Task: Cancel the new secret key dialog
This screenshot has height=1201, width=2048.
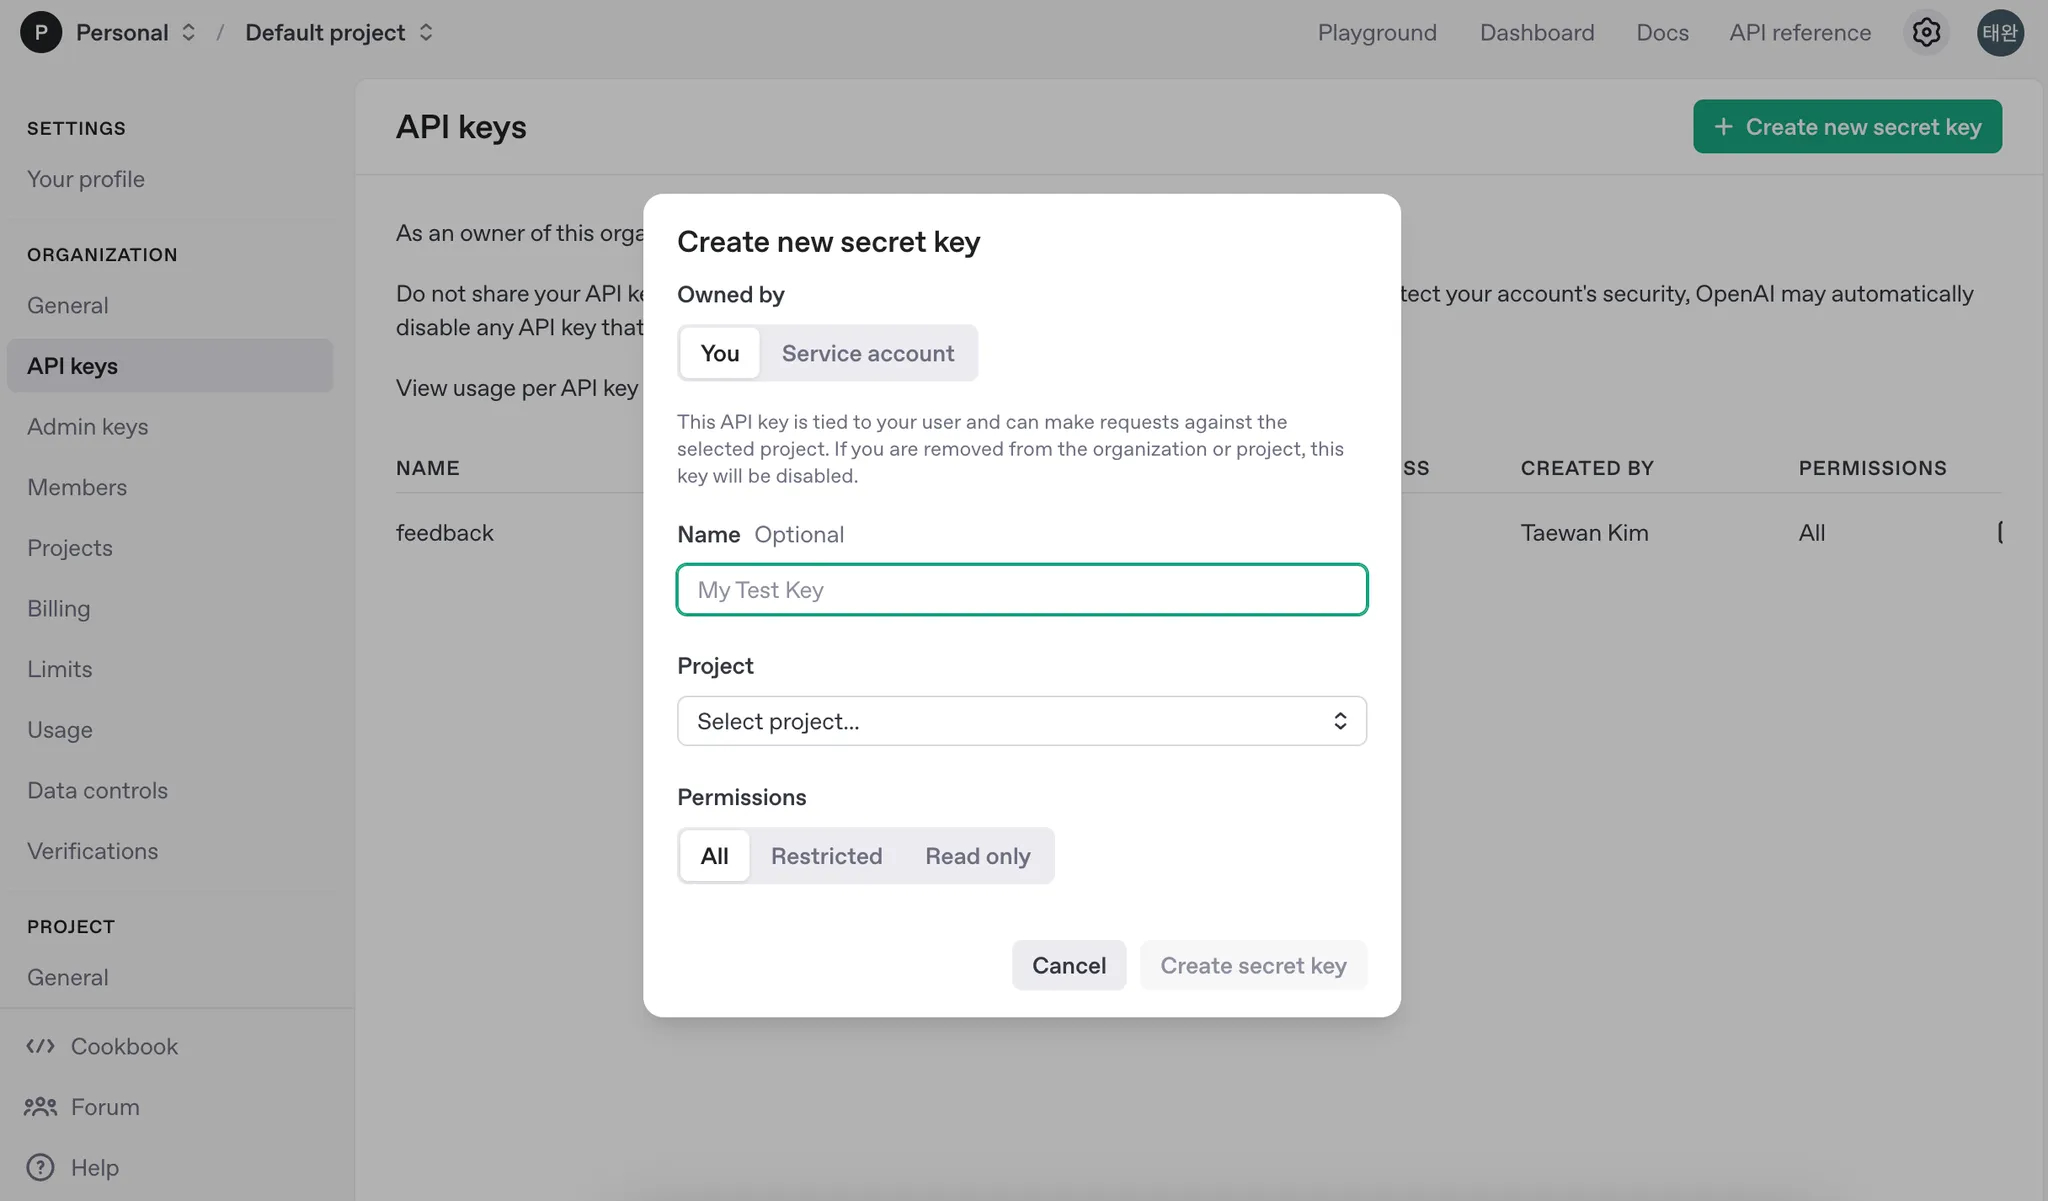Action: click(1068, 965)
